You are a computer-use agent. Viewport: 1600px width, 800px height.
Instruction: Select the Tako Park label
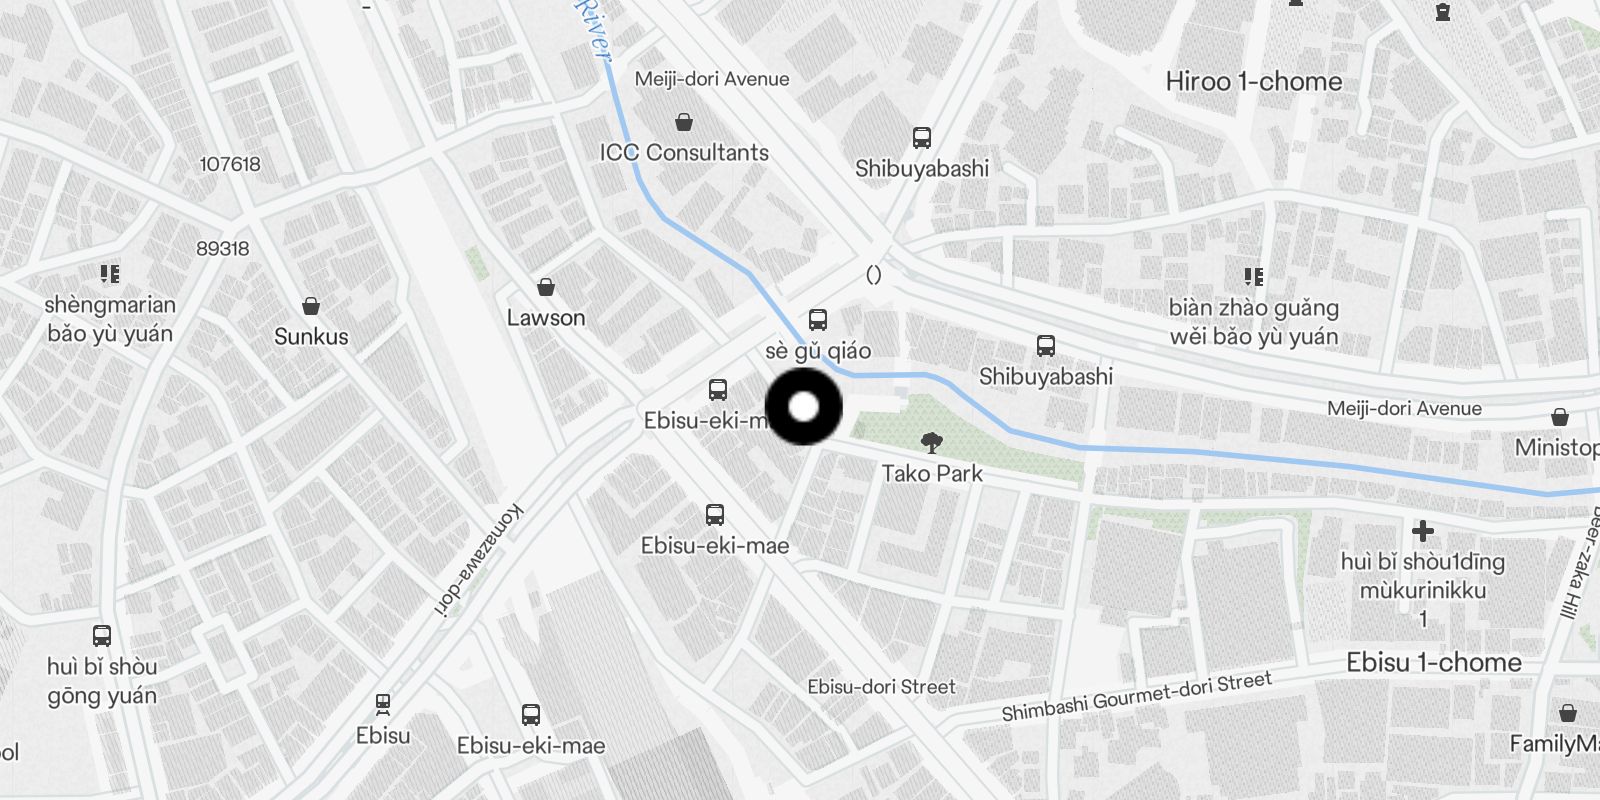pyautogui.click(x=932, y=474)
